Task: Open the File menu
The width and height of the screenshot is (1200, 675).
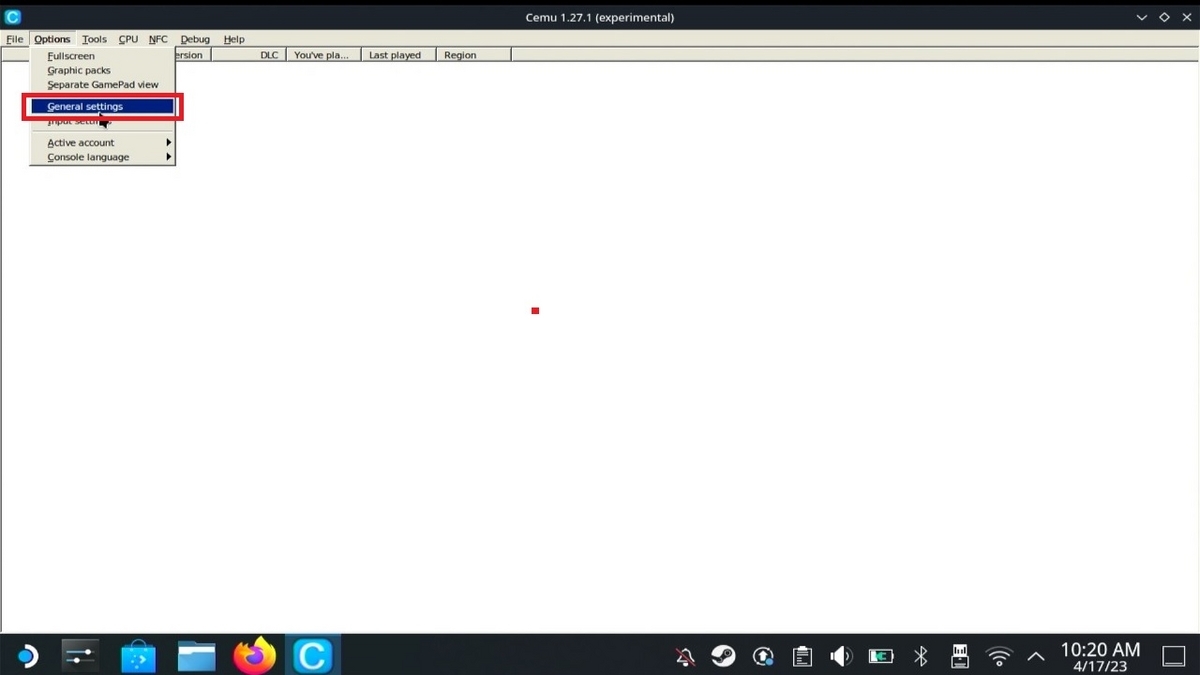Action: tap(14, 39)
